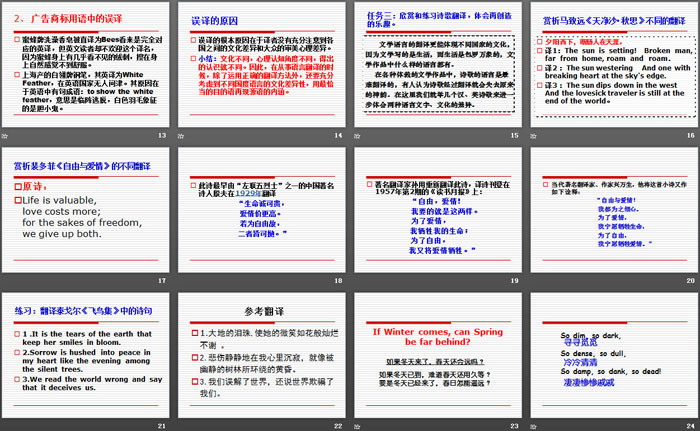Image resolution: width=700 pixels, height=431 pixels.
Task: Click the animation star icon under slide 14
Action: click(x=181, y=136)
